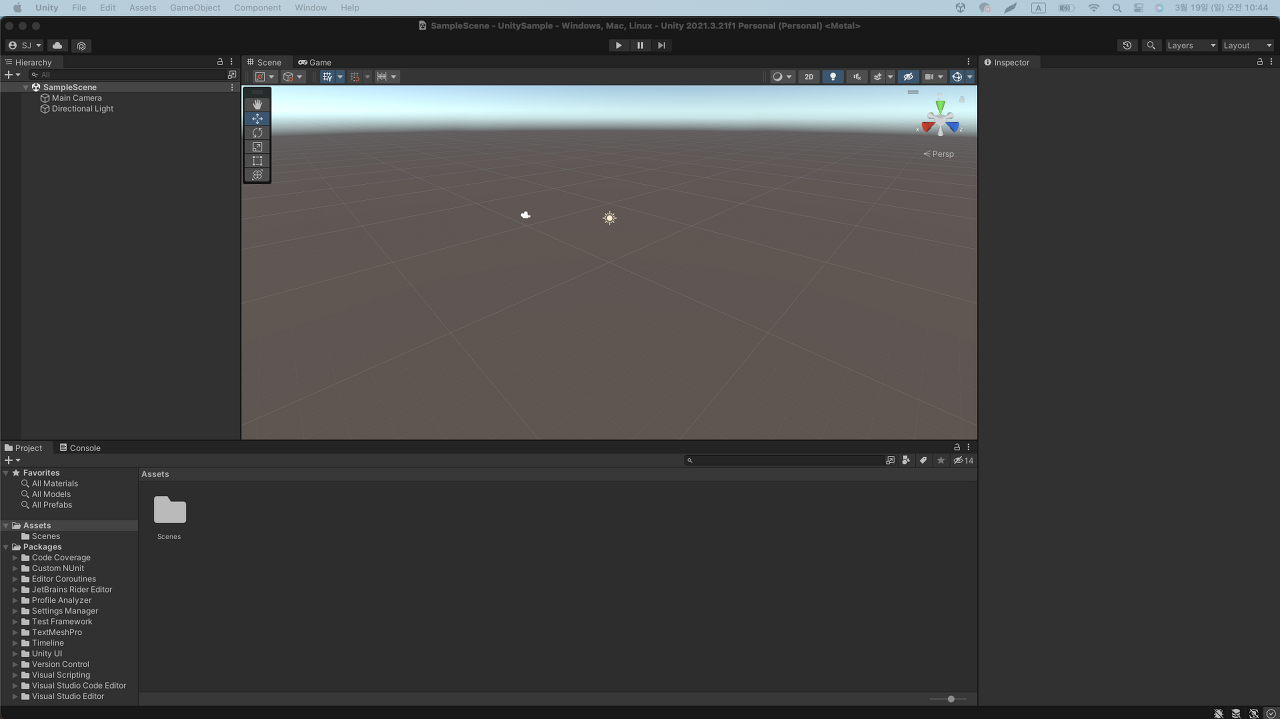Toggle camera preview icon in Scene toolbar

pyautogui.click(x=930, y=76)
